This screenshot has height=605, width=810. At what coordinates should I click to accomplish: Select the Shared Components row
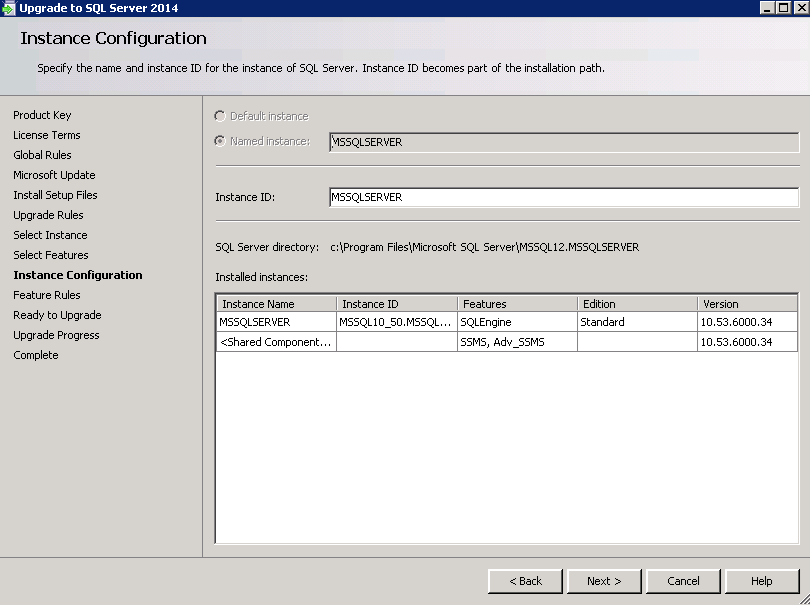point(507,342)
